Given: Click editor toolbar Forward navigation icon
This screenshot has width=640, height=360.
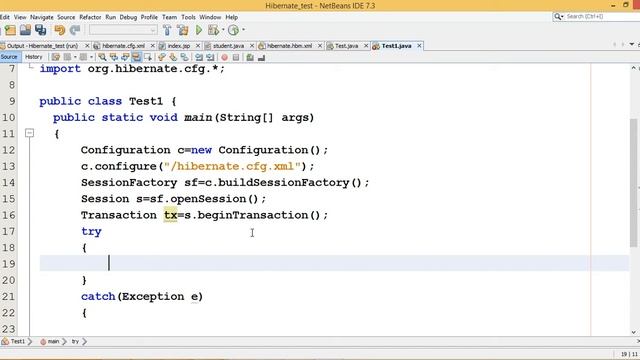Looking at the screenshot, I should (83, 57).
